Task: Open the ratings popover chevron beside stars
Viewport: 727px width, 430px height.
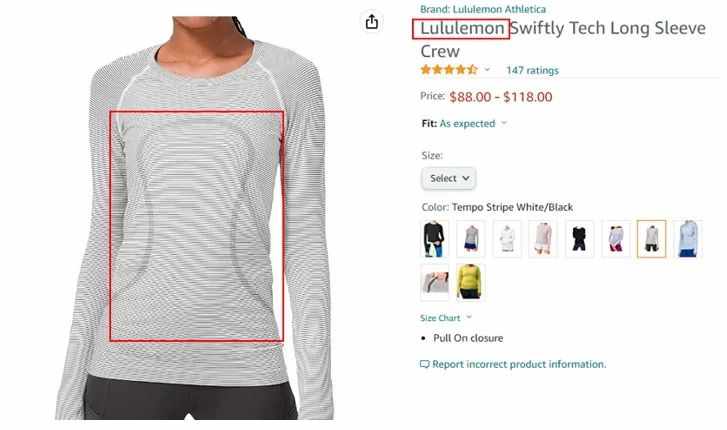Action: click(x=487, y=70)
